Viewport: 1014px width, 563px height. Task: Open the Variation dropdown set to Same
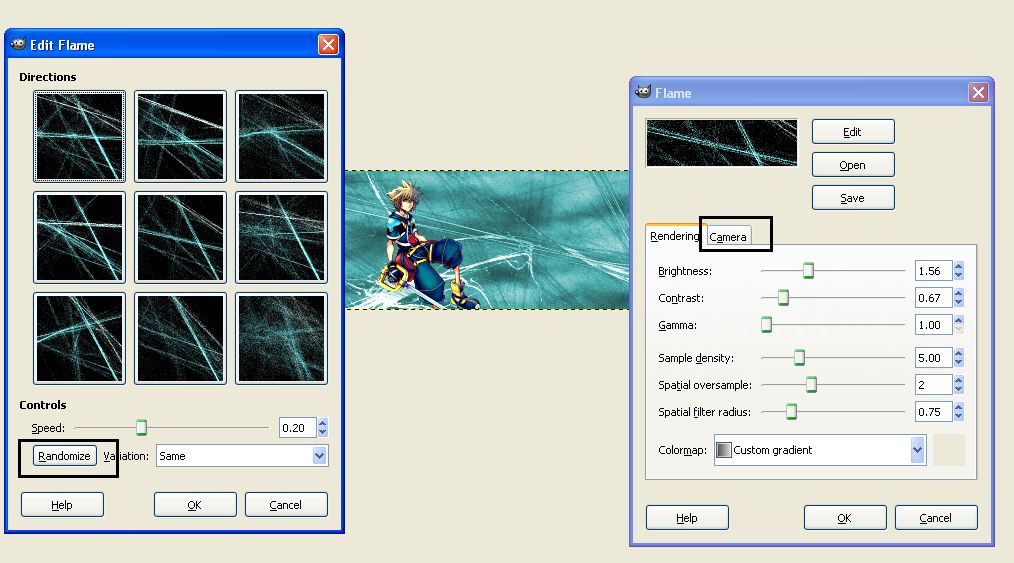242,456
